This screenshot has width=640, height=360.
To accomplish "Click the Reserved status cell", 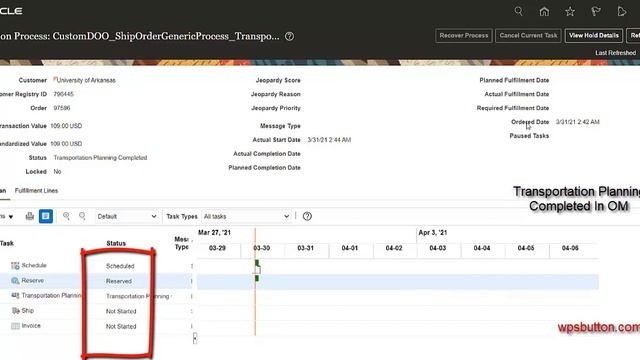I will tap(119, 281).
